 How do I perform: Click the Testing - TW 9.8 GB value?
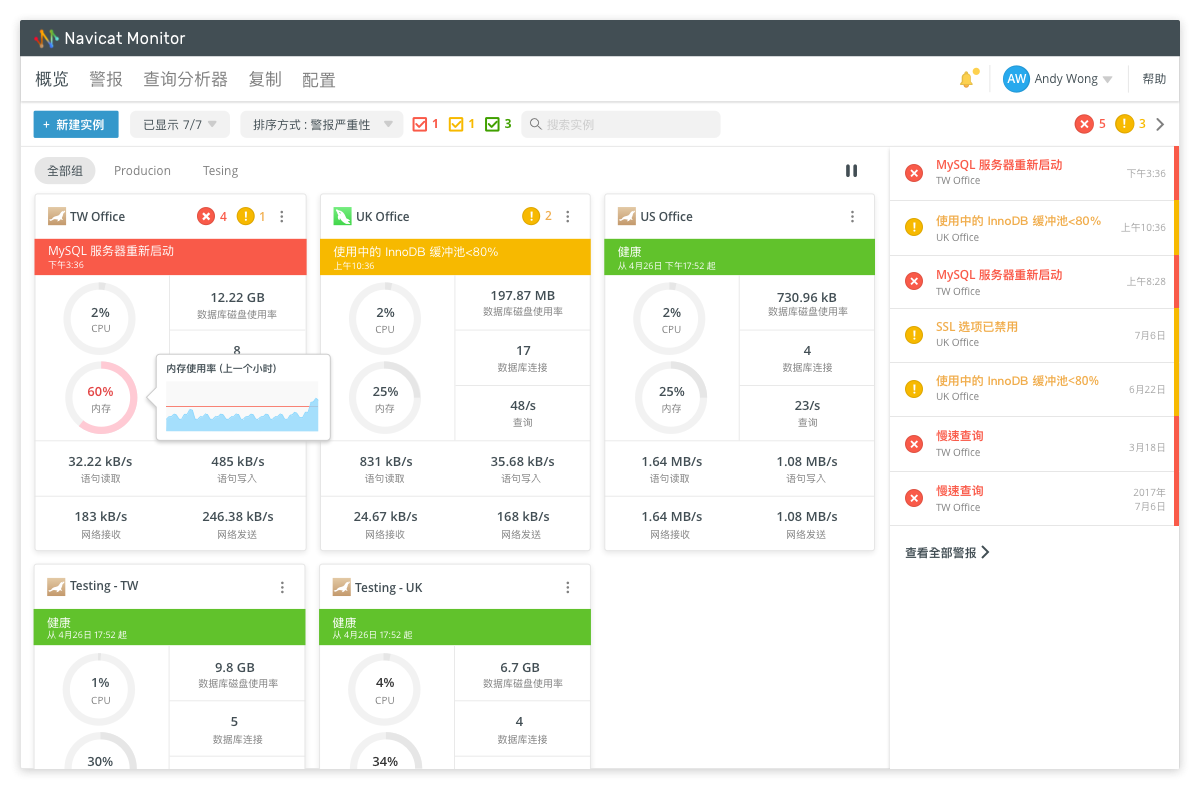pos(235,667)
